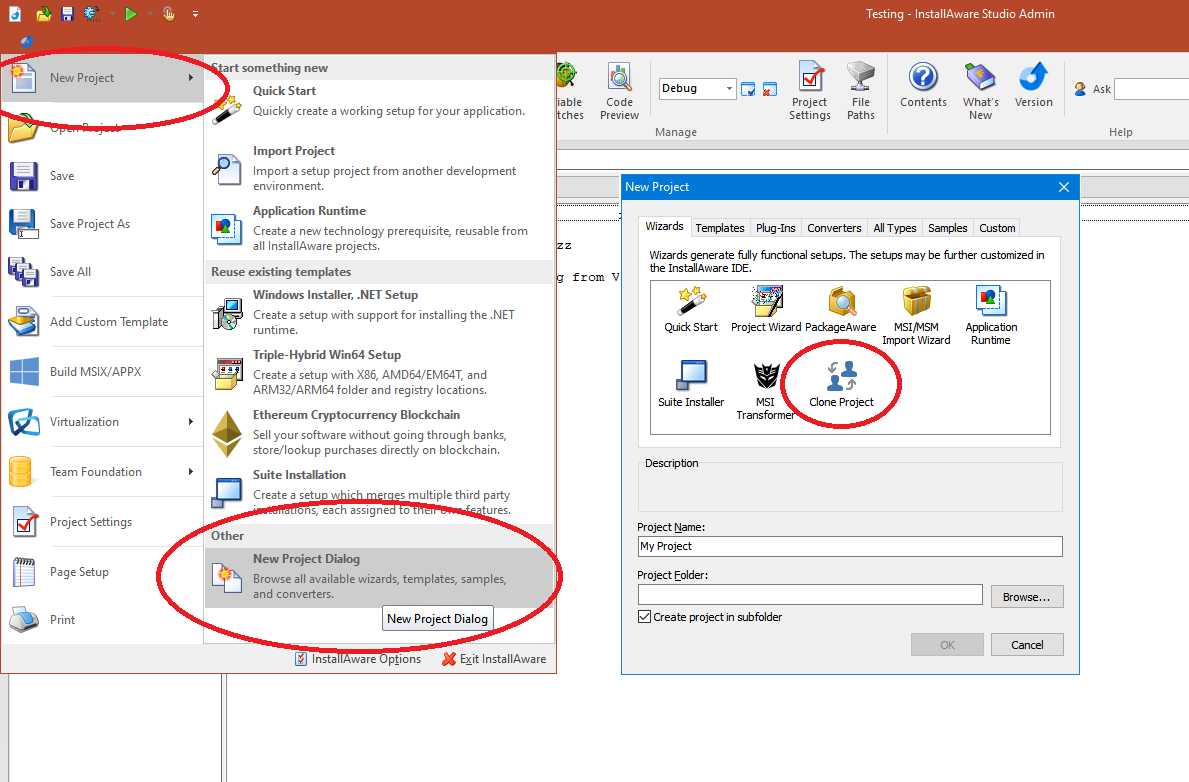Expand the Virtualization submenu arrow
The height and width of the screenshot is (782, 1189).
pyautogui.click(x=191, y=422)
